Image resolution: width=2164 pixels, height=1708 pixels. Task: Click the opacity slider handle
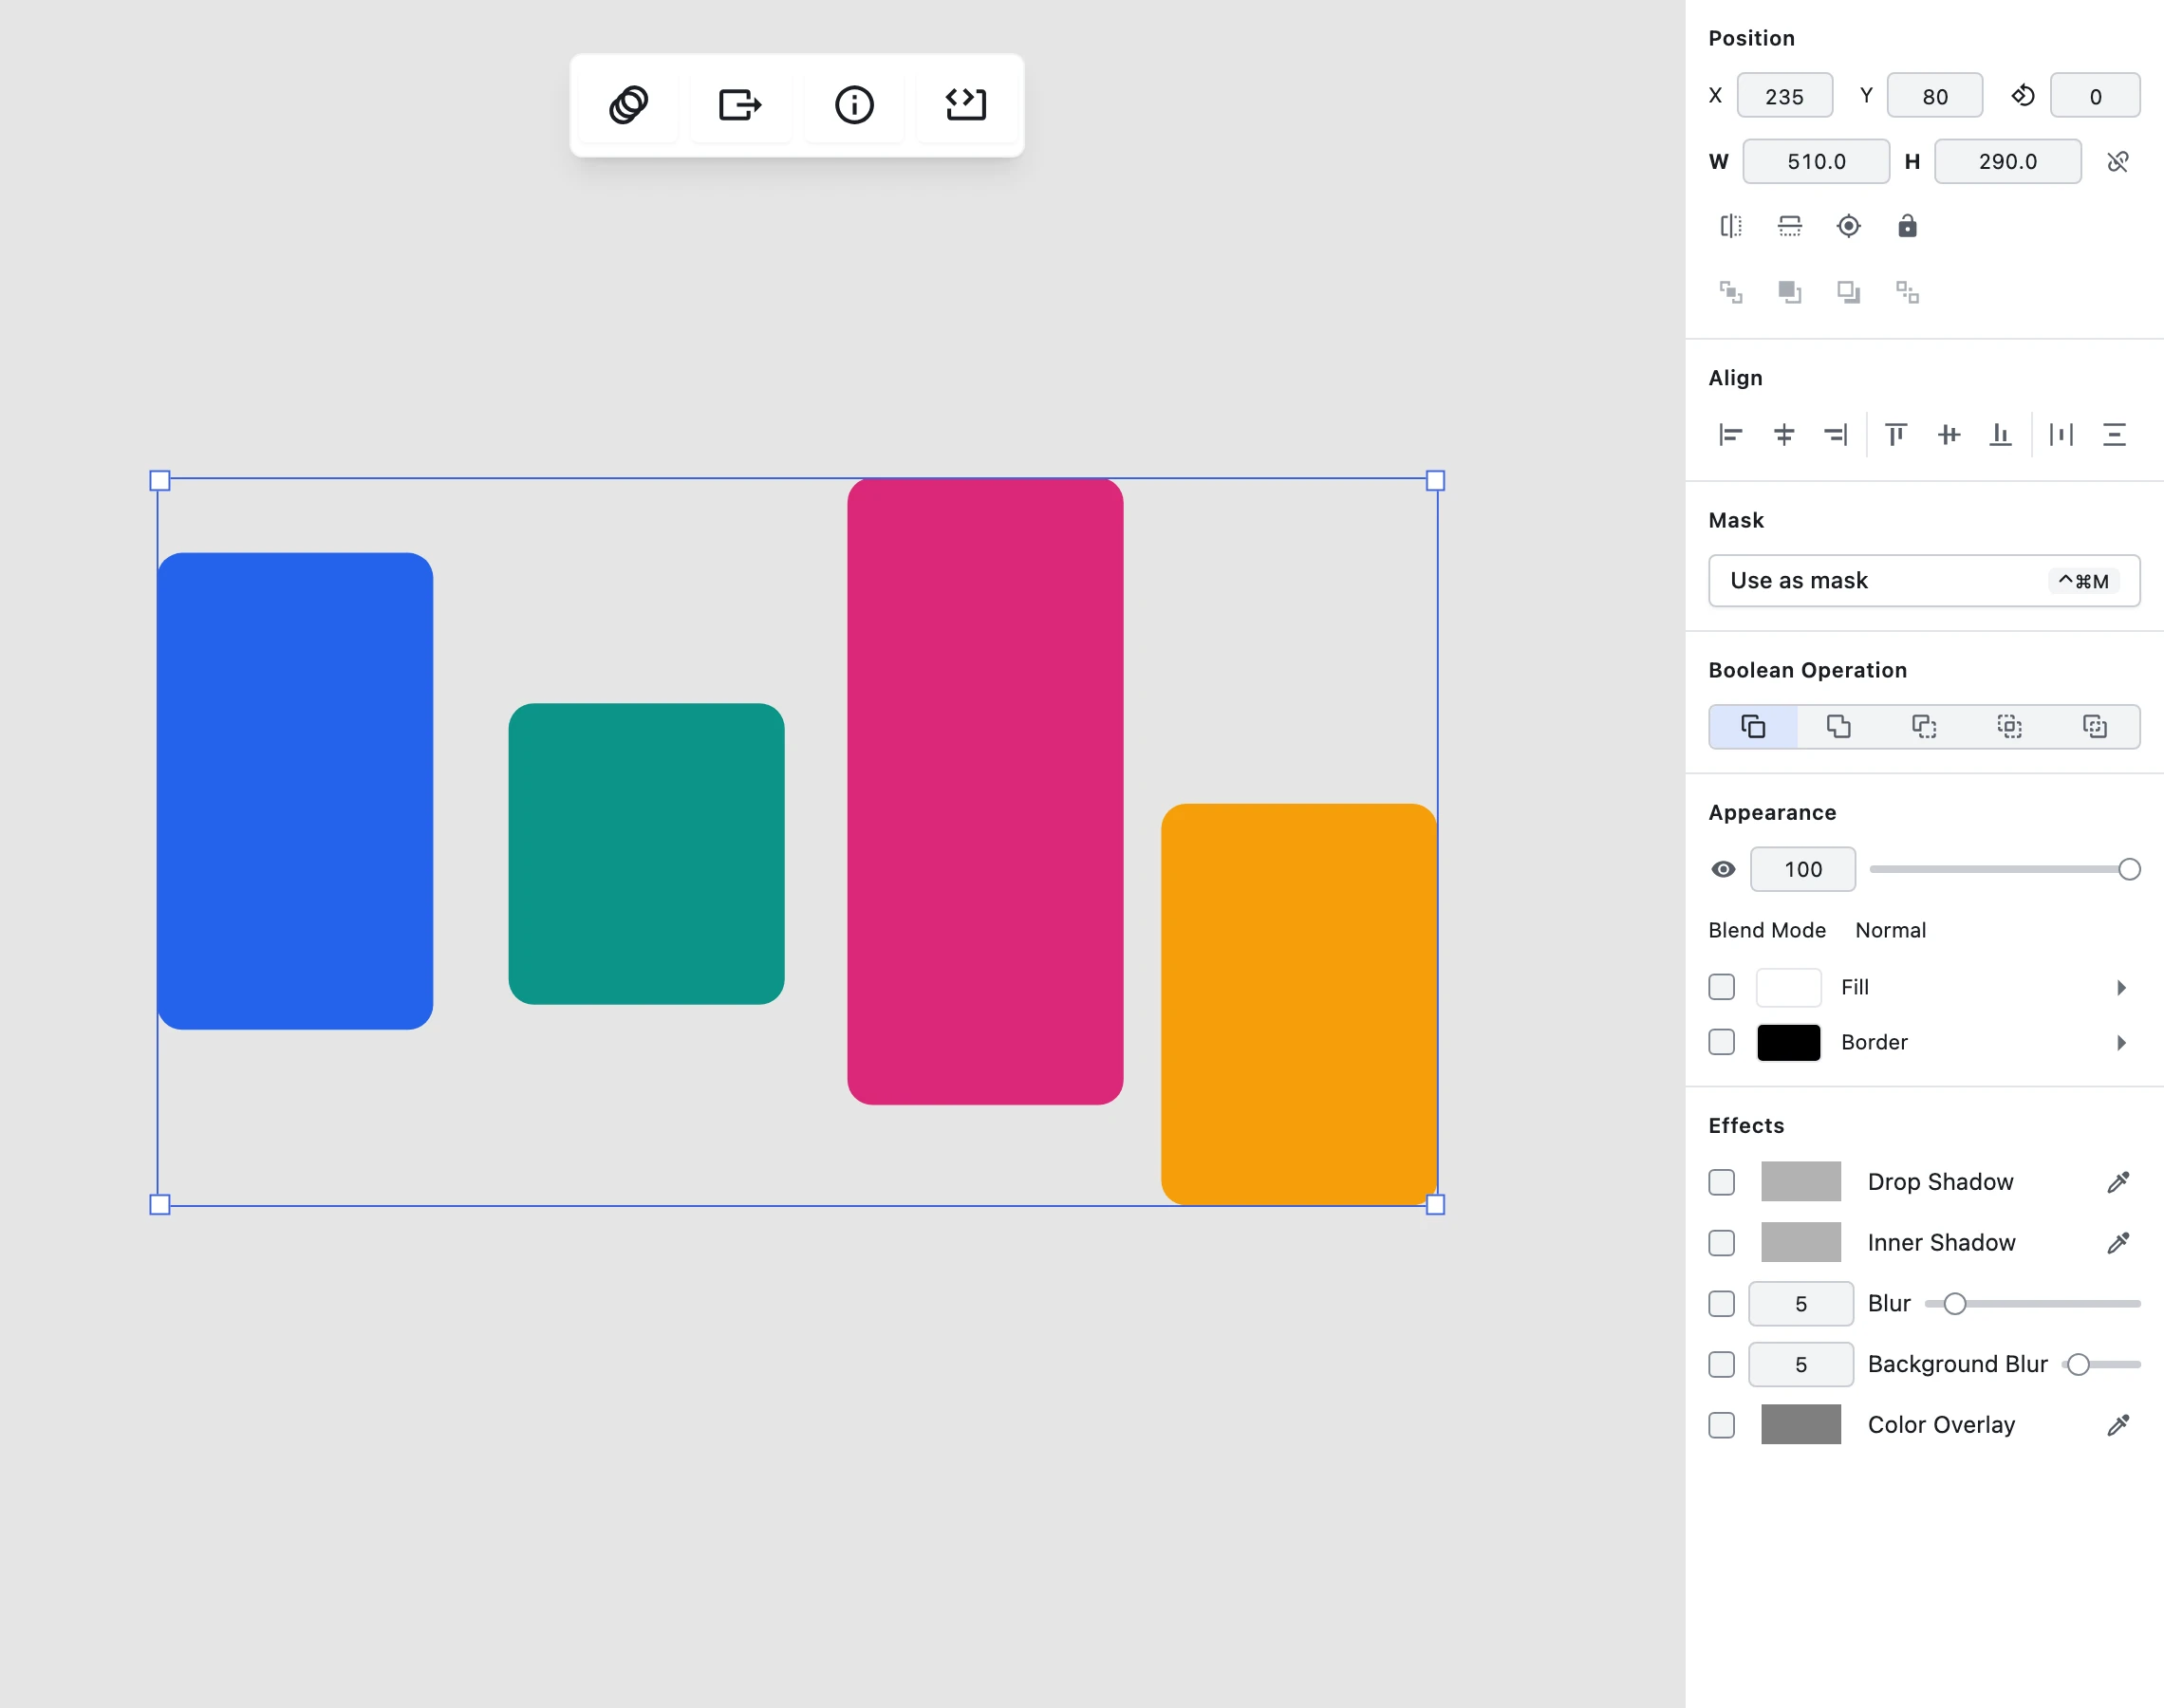[x=2129, y=870]
